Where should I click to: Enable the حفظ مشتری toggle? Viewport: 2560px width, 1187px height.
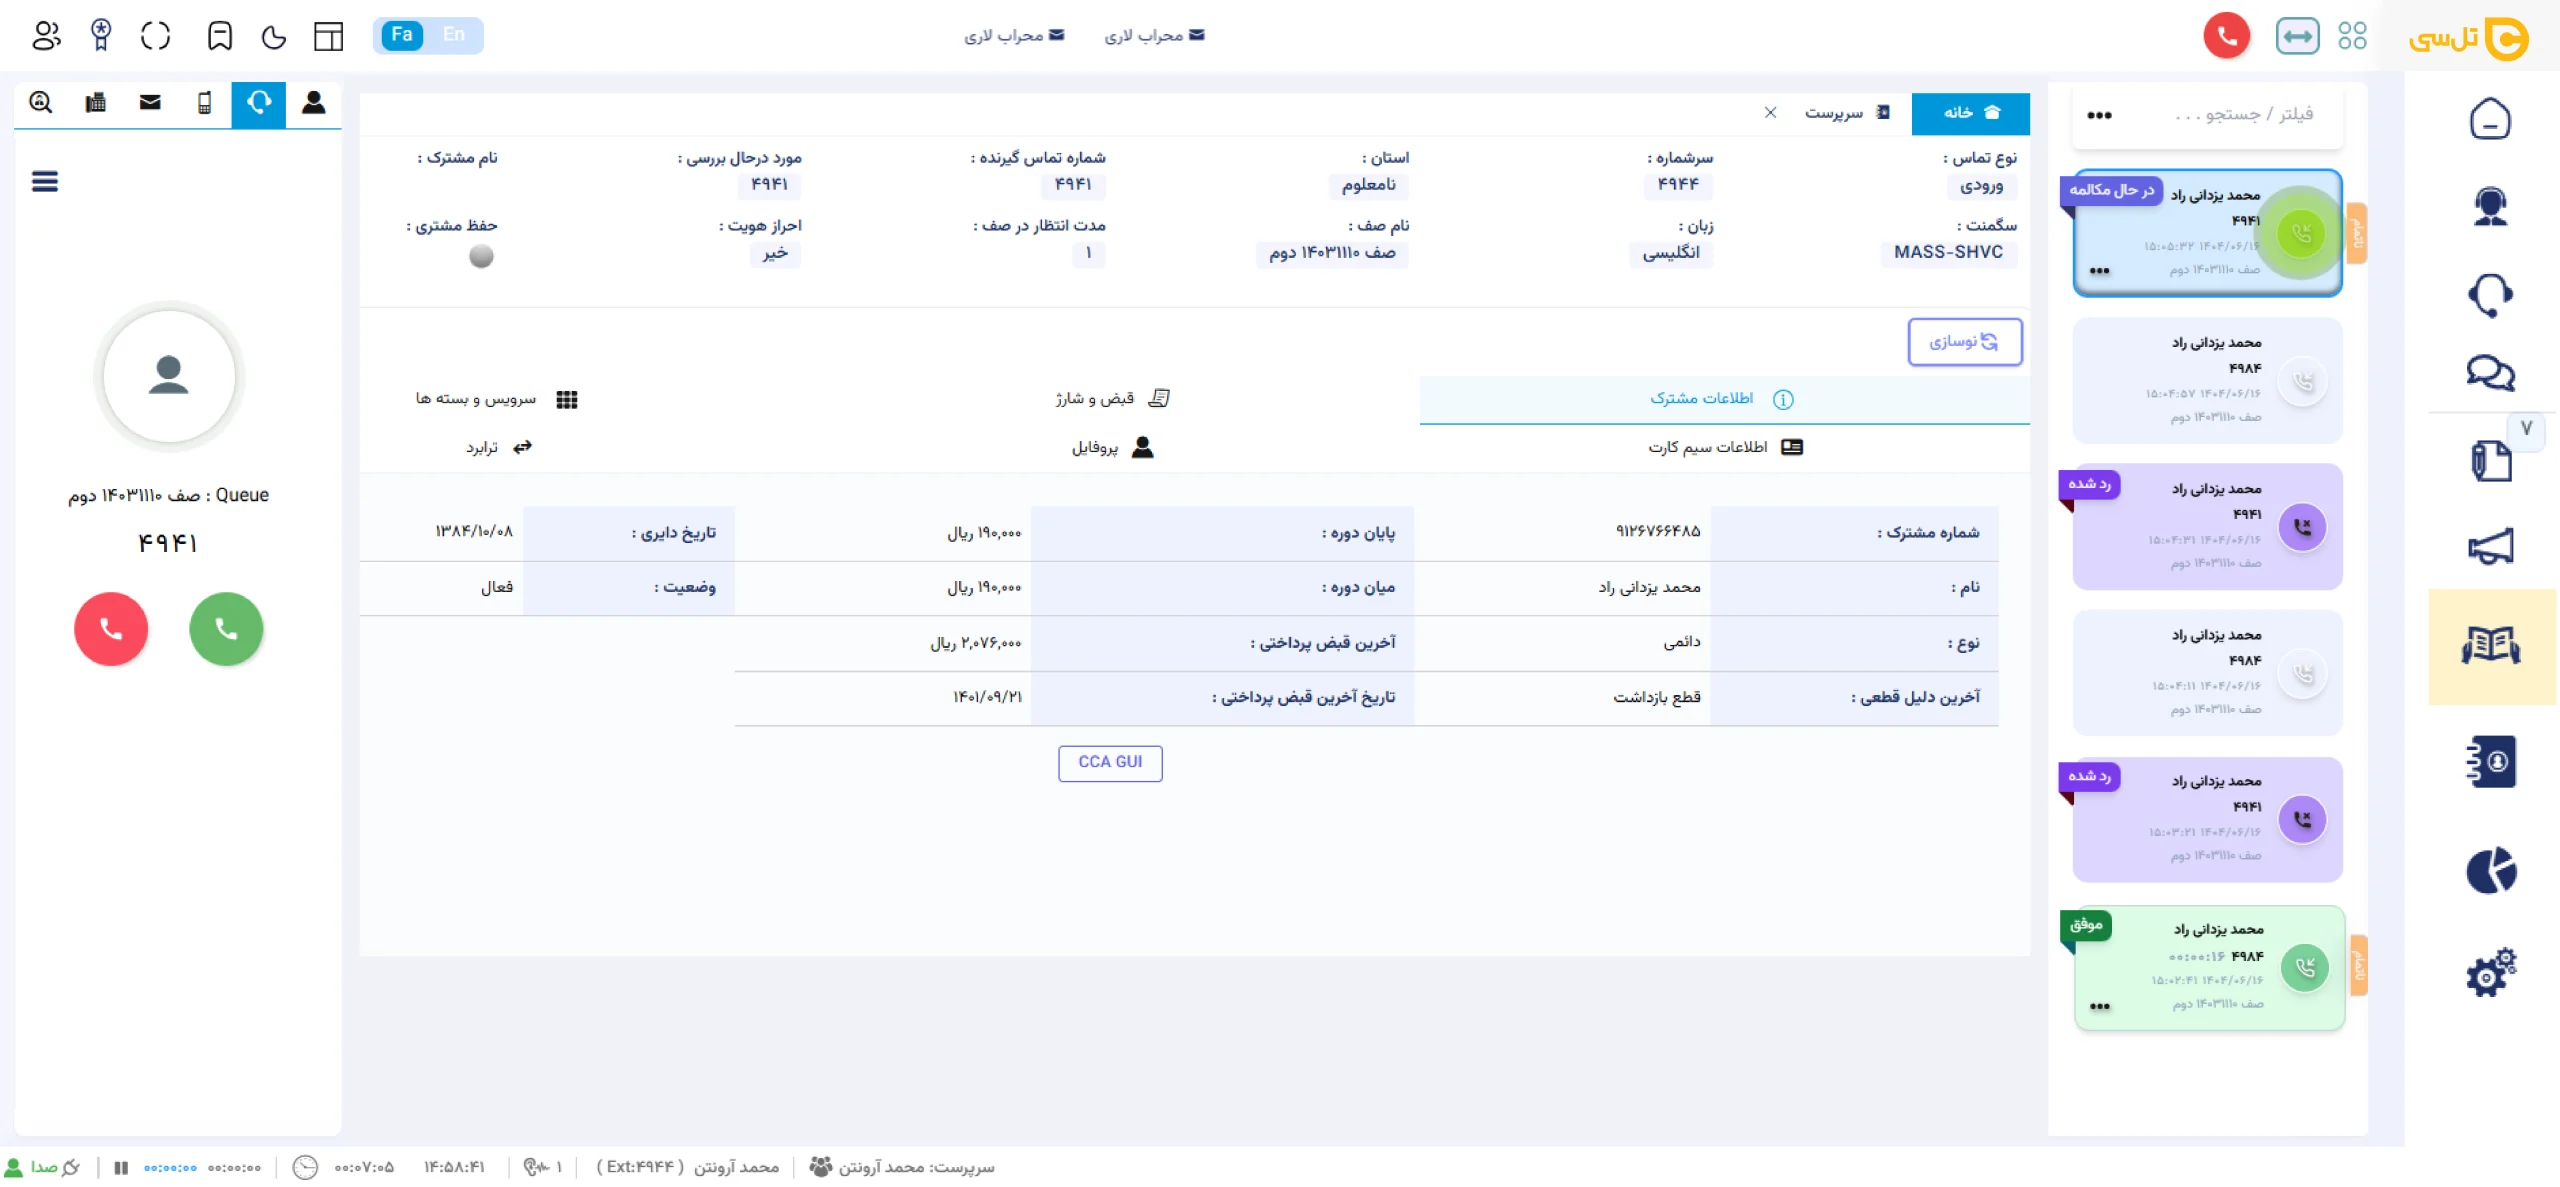[x=481, y=256]
